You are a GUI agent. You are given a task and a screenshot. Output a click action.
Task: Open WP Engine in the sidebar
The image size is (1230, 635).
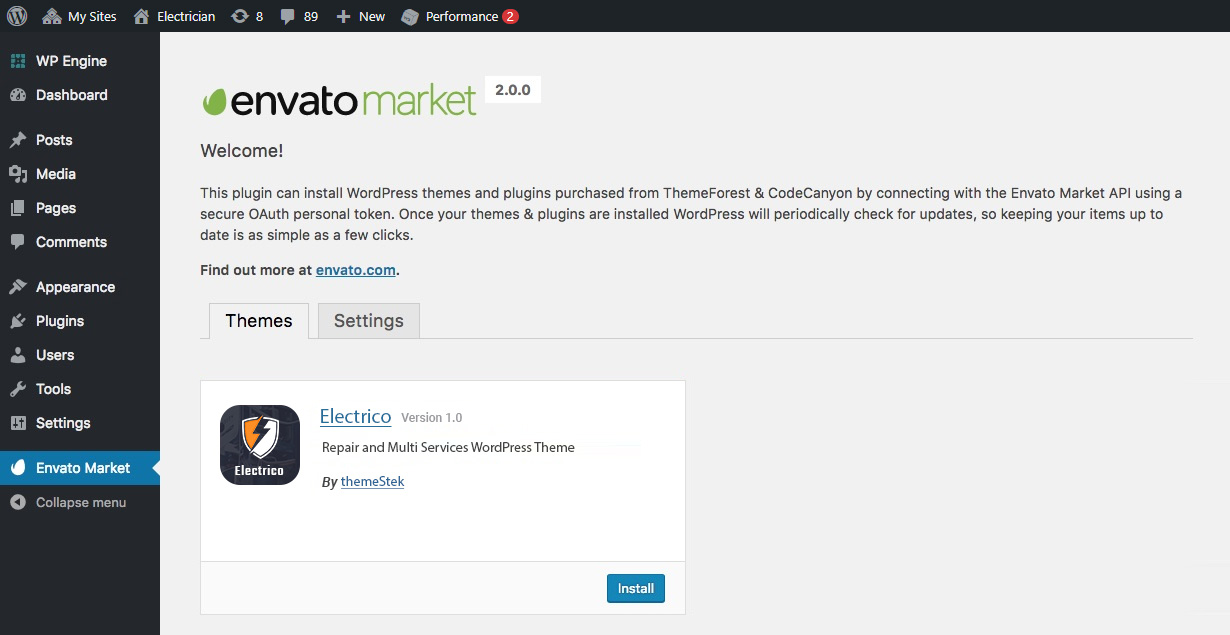point(70,61)
